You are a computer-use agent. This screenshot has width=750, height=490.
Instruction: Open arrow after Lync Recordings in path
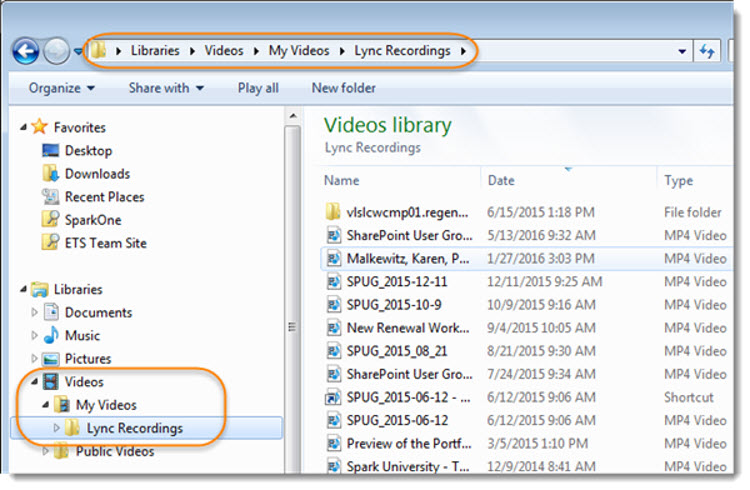coord(463,51)
